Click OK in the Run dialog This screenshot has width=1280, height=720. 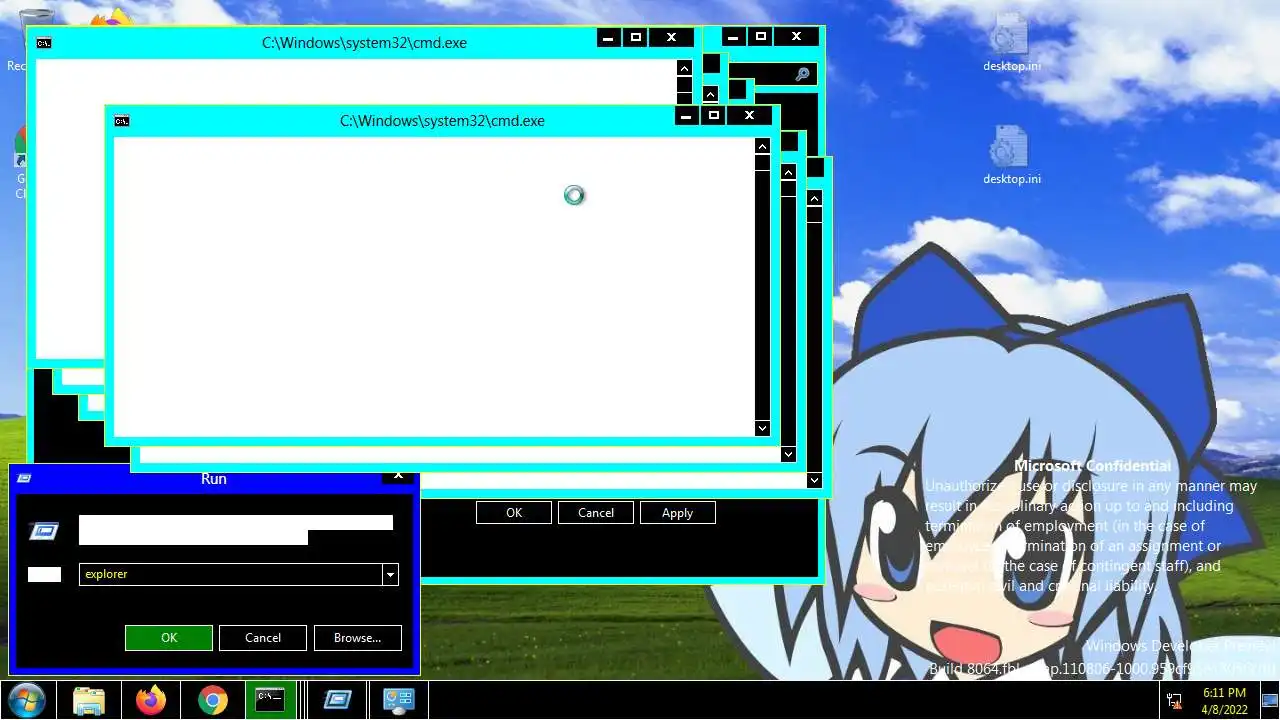(169, 638)
